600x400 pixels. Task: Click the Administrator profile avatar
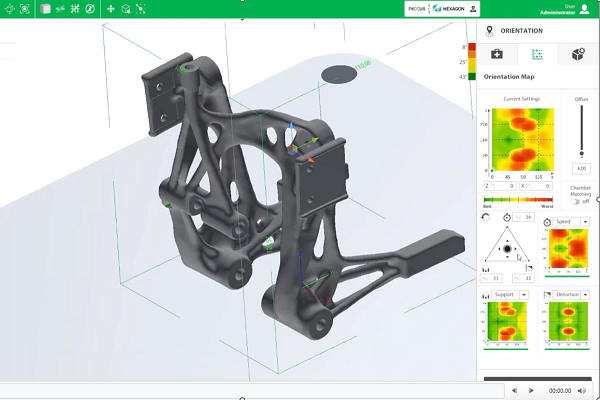point(584,9)
